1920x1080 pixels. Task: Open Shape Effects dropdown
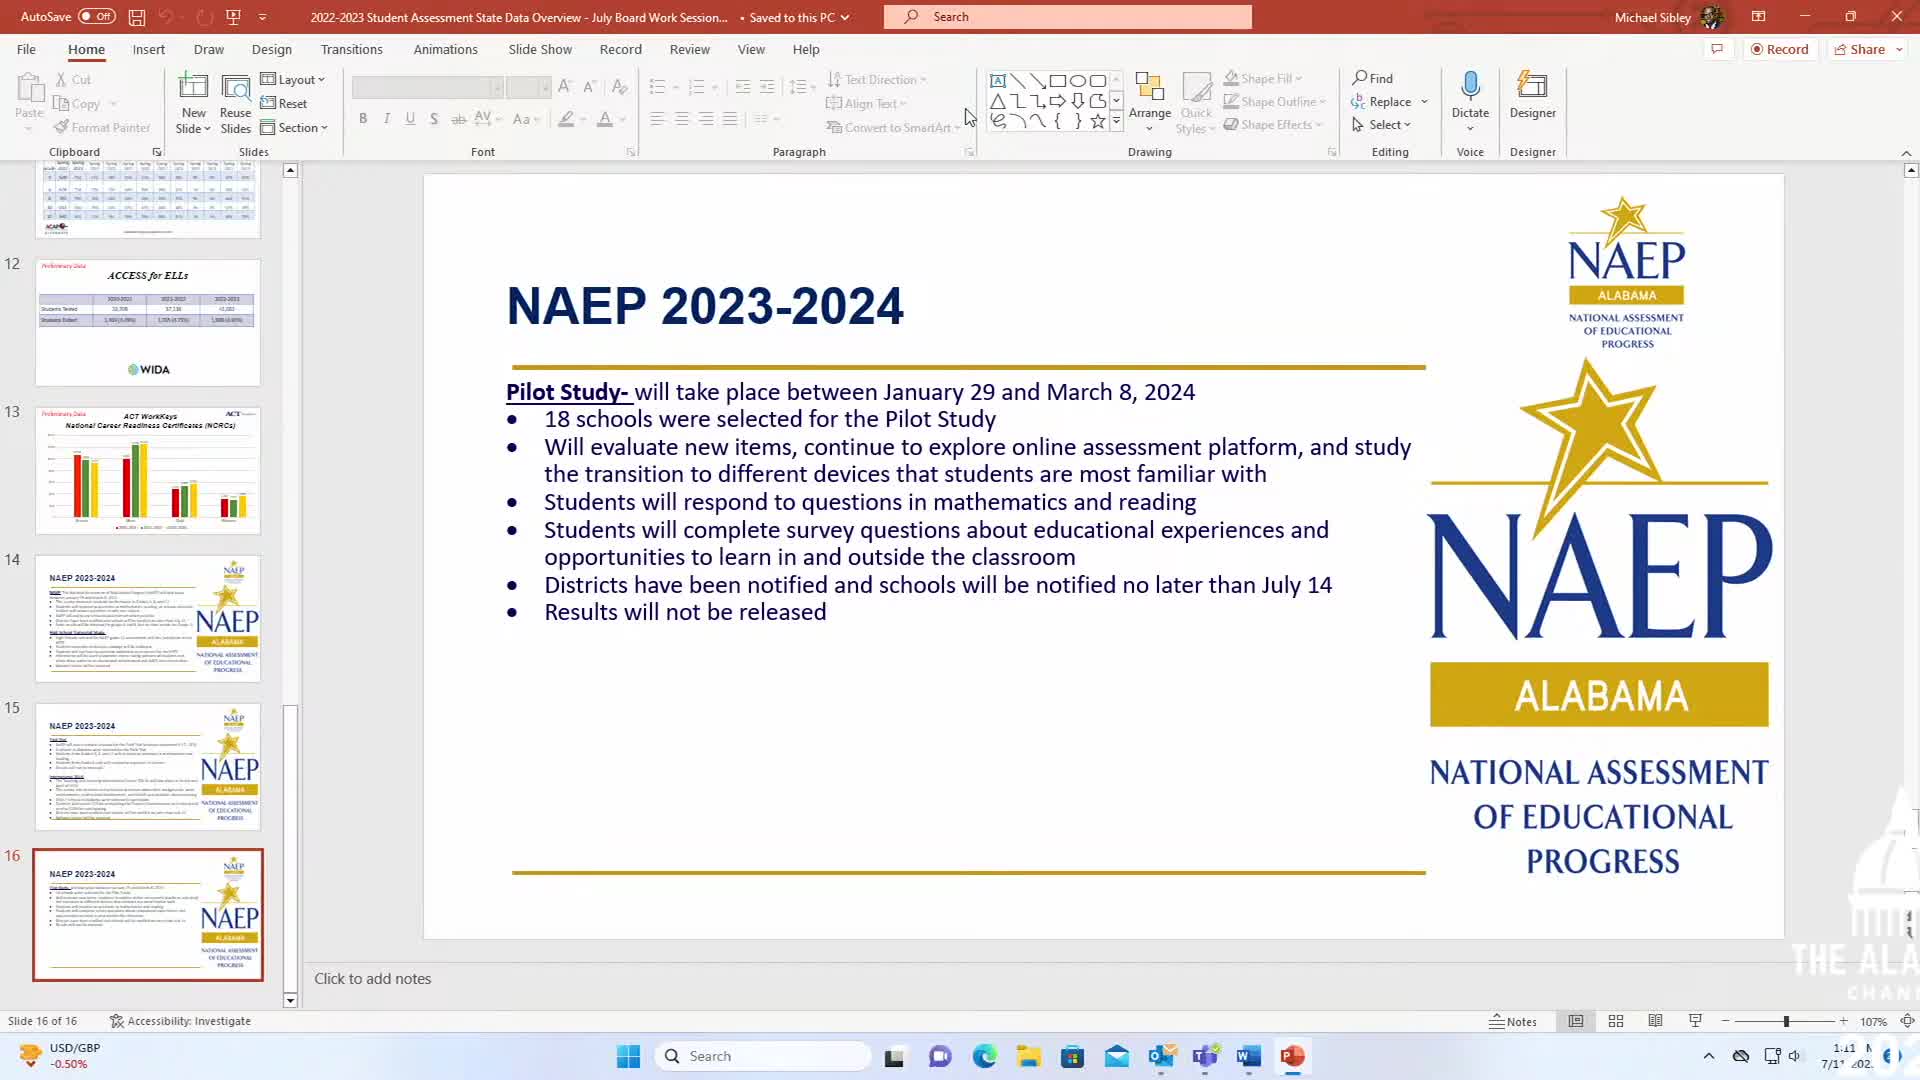tap(1273, 124)
